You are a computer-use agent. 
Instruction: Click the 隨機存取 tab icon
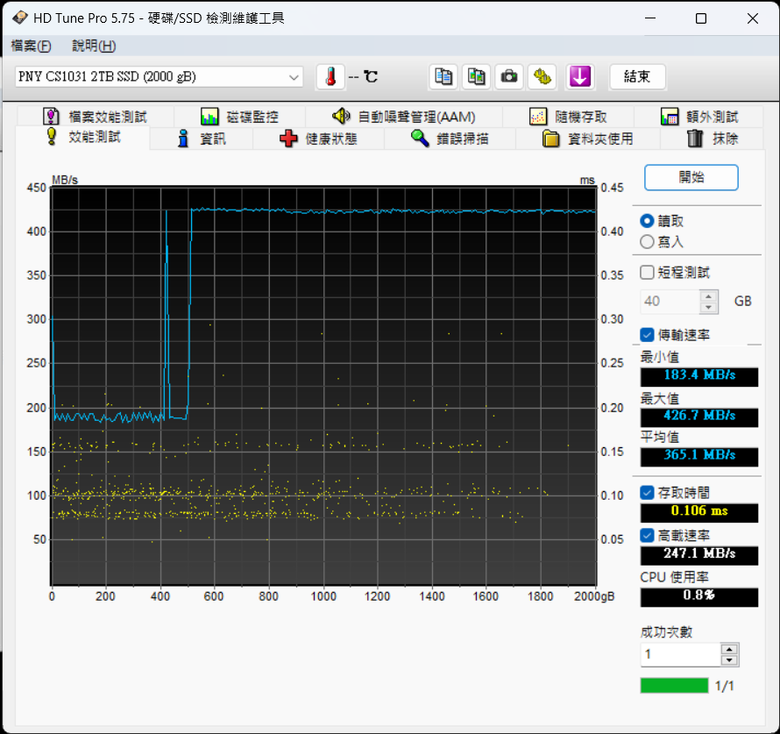(538, 116)
